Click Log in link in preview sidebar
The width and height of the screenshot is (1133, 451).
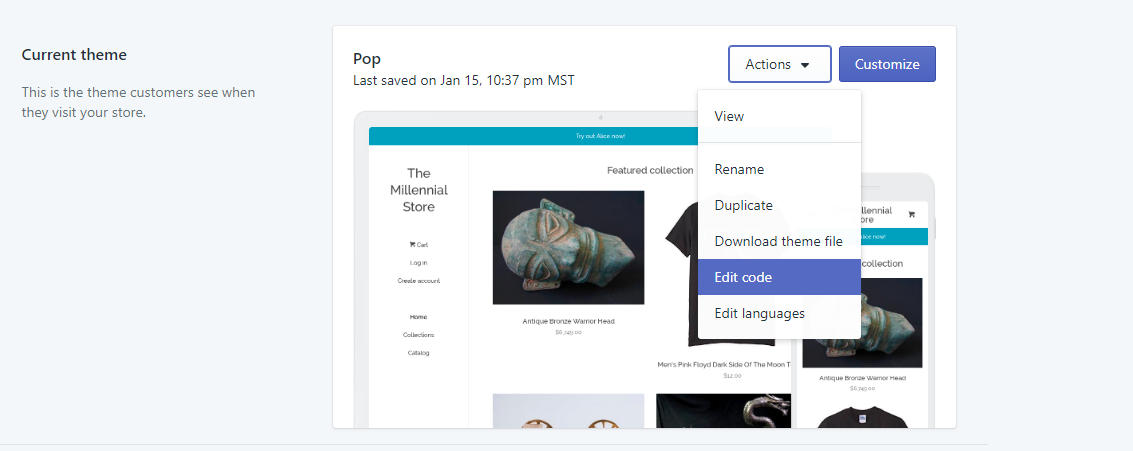[418, 263]
